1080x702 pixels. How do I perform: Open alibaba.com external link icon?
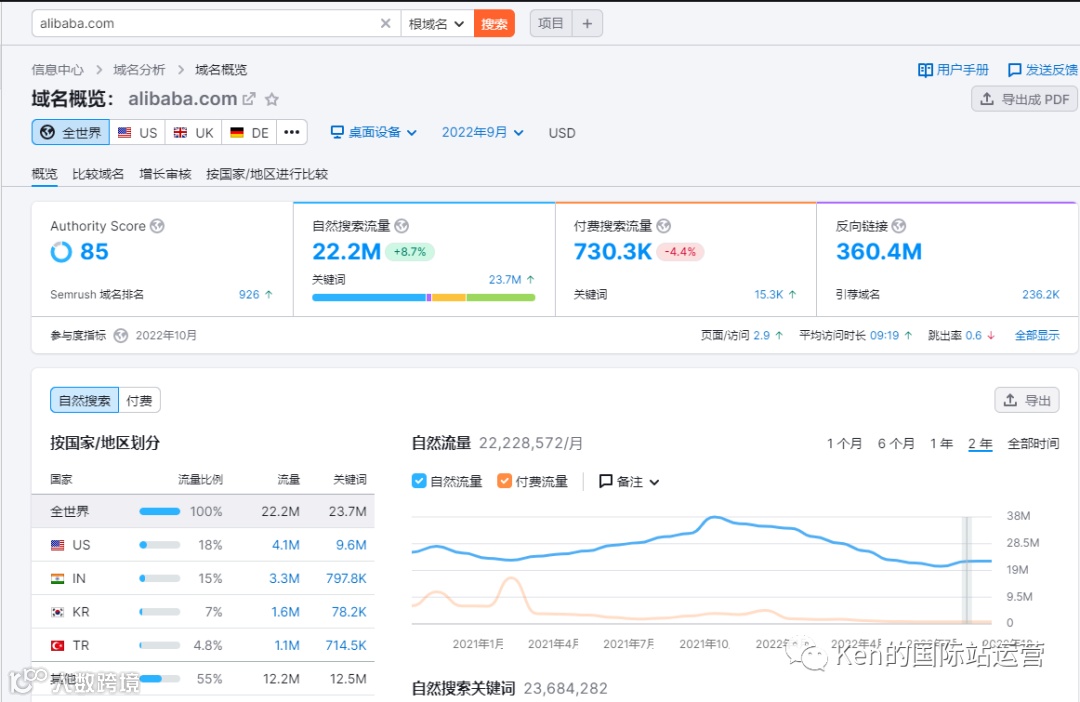(x=249, y=99)
